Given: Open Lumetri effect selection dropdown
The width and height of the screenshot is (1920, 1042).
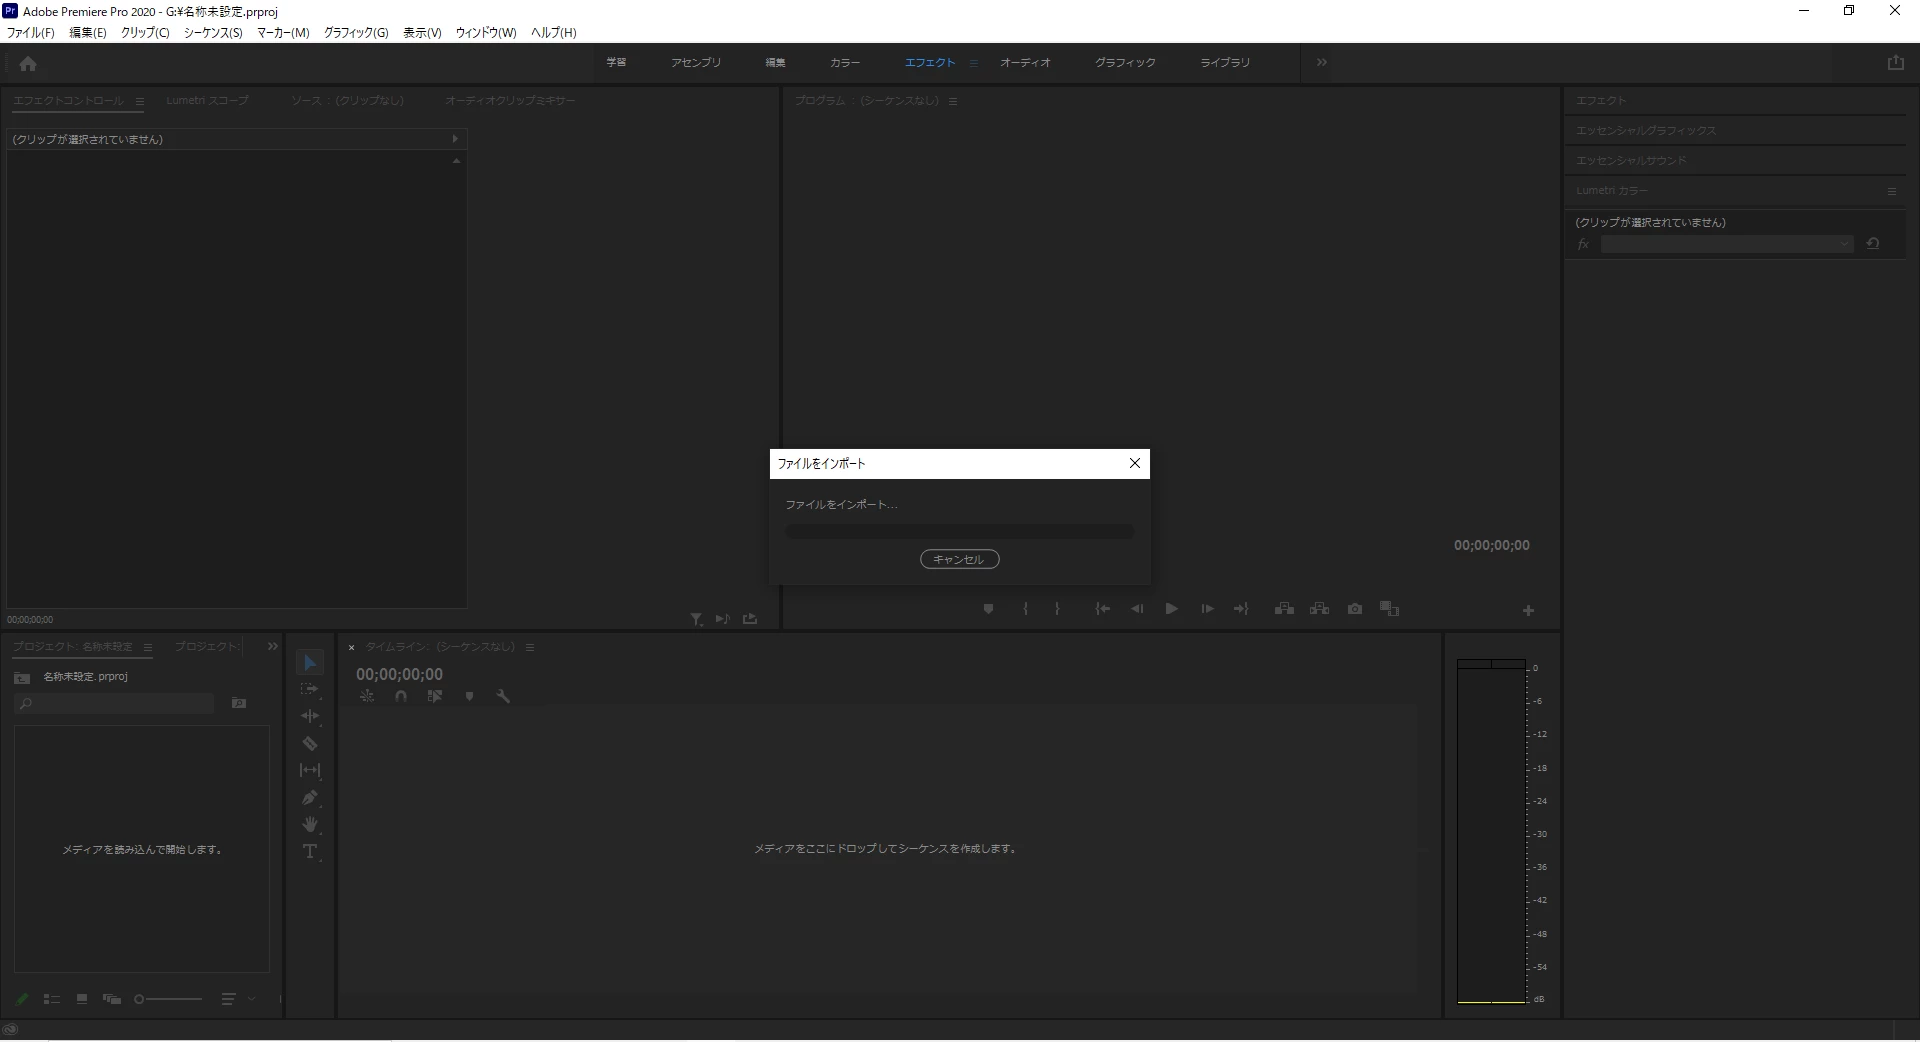Looking at the screenshot, I should pos(1727,244).
